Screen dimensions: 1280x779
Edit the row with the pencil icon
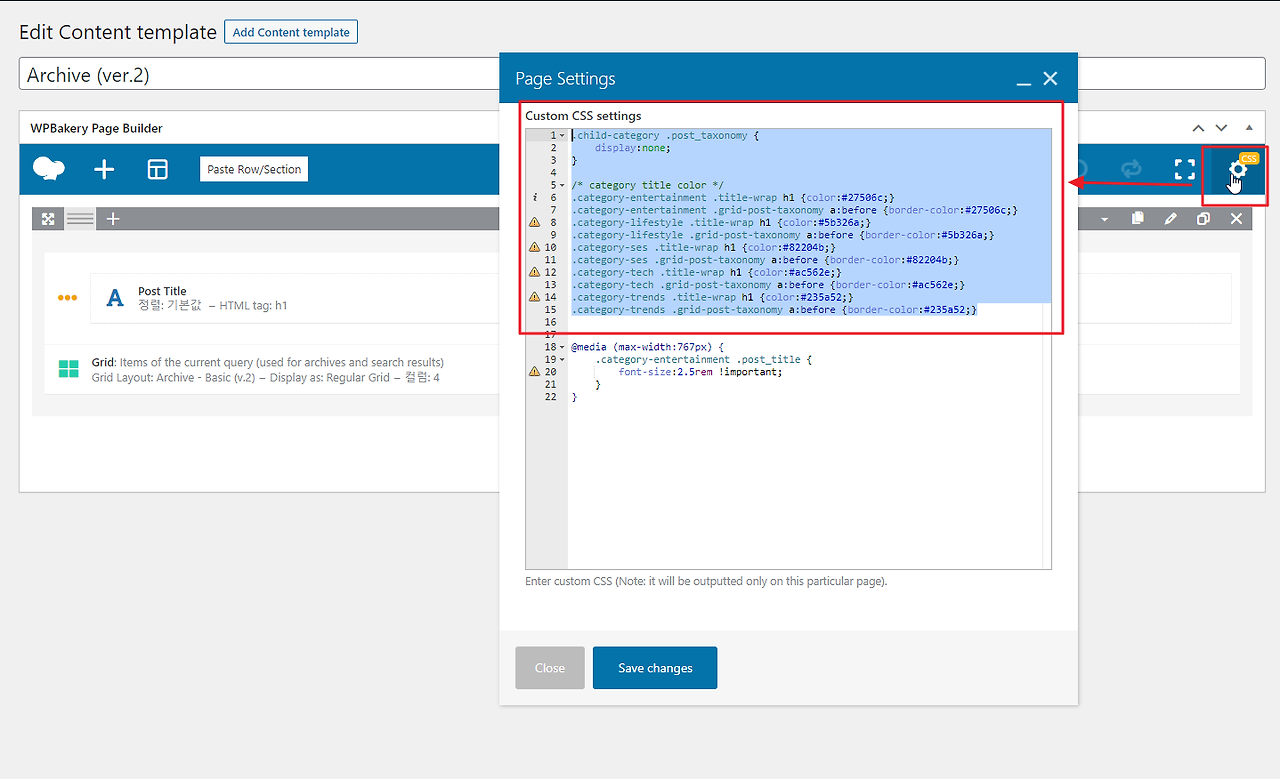(x=1170, y=219)
